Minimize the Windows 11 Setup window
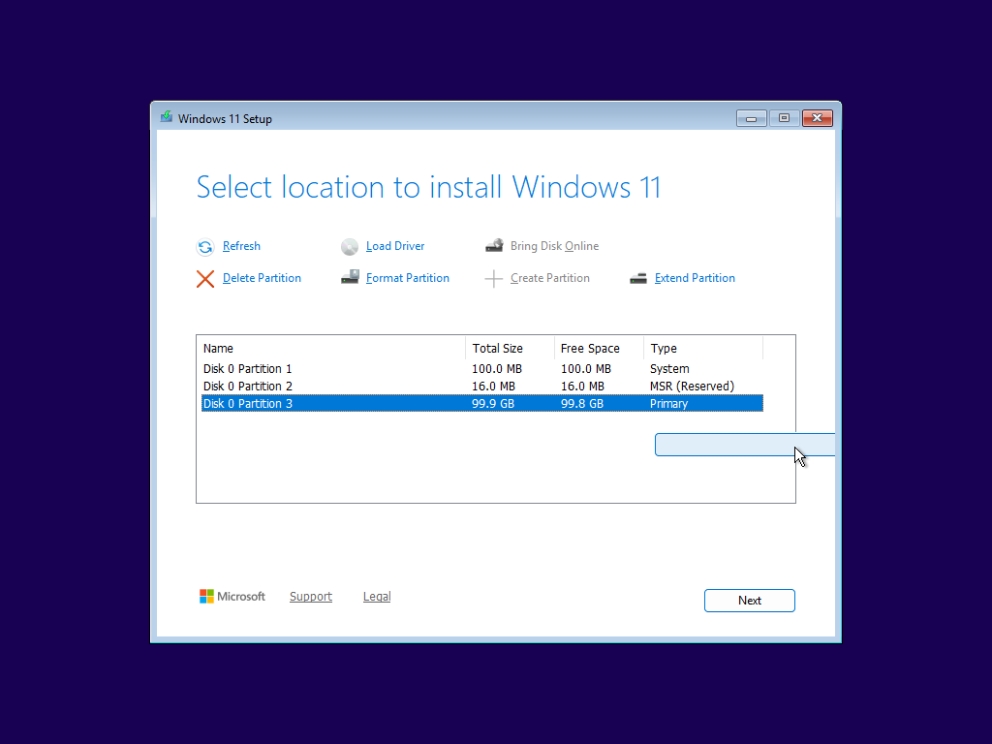This screenshot has height=744, width=992. pyautogui.click(x=751, y=118)
